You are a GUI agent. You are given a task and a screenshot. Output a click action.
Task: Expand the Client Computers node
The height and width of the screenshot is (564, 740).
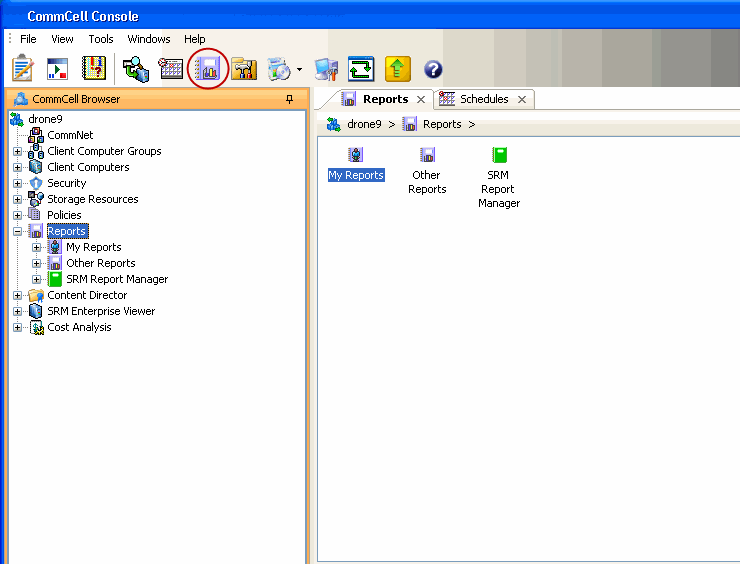pyautogui.click(x=17, y=168)
